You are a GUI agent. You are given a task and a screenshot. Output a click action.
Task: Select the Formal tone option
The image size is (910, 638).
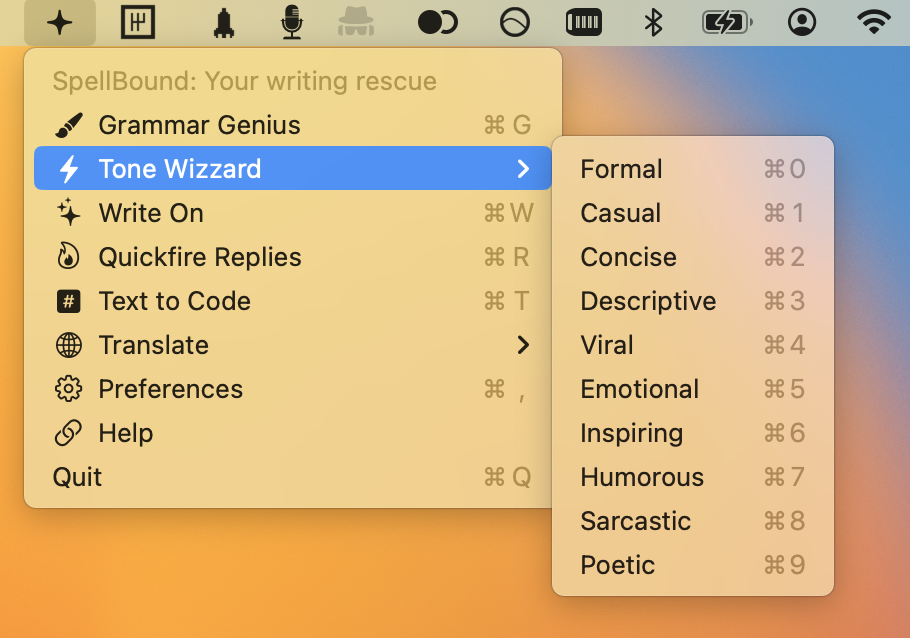click(621, 169)
